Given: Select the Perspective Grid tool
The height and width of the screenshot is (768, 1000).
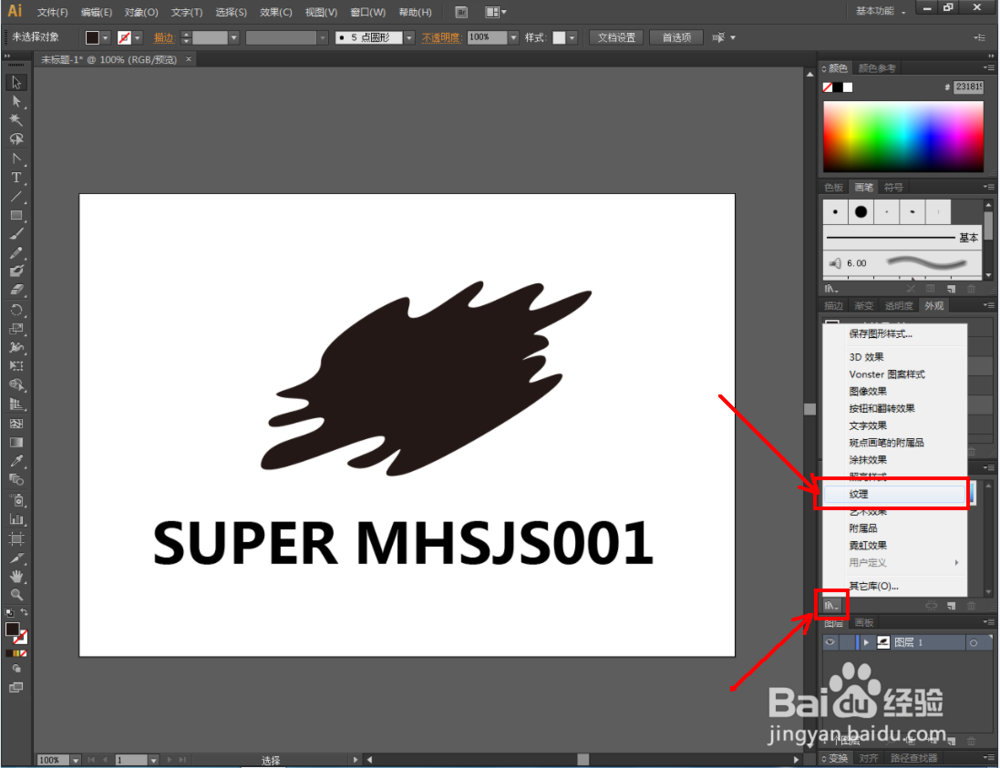Looking at the screenshot, I should (x=16, y=404).
